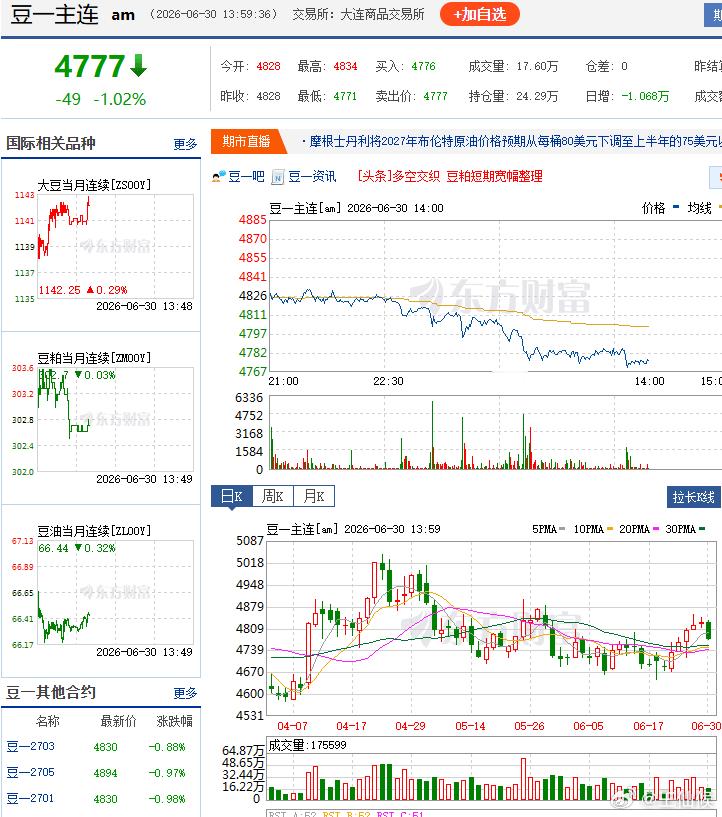Click the 最低 value 4771
This screenshot has height=817, width=722.
pos(345,96)
